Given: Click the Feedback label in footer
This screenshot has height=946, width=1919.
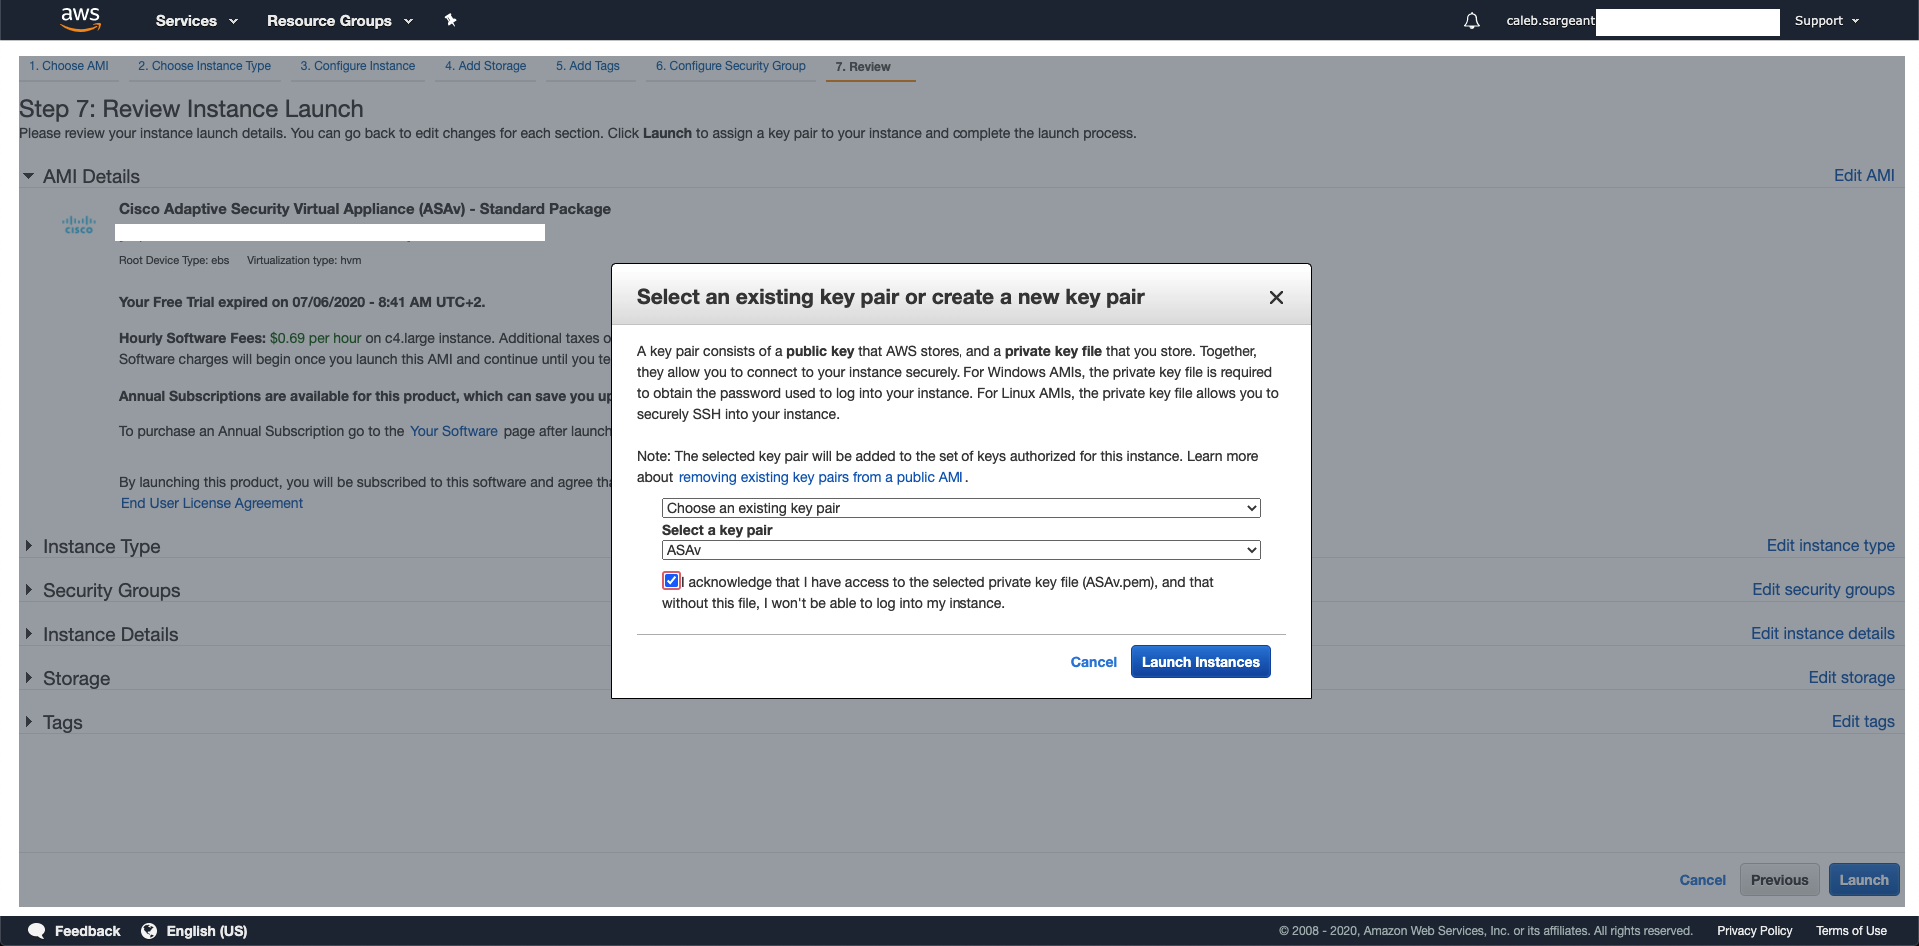Looking at the screenshot, I should (x=87, y=931).
